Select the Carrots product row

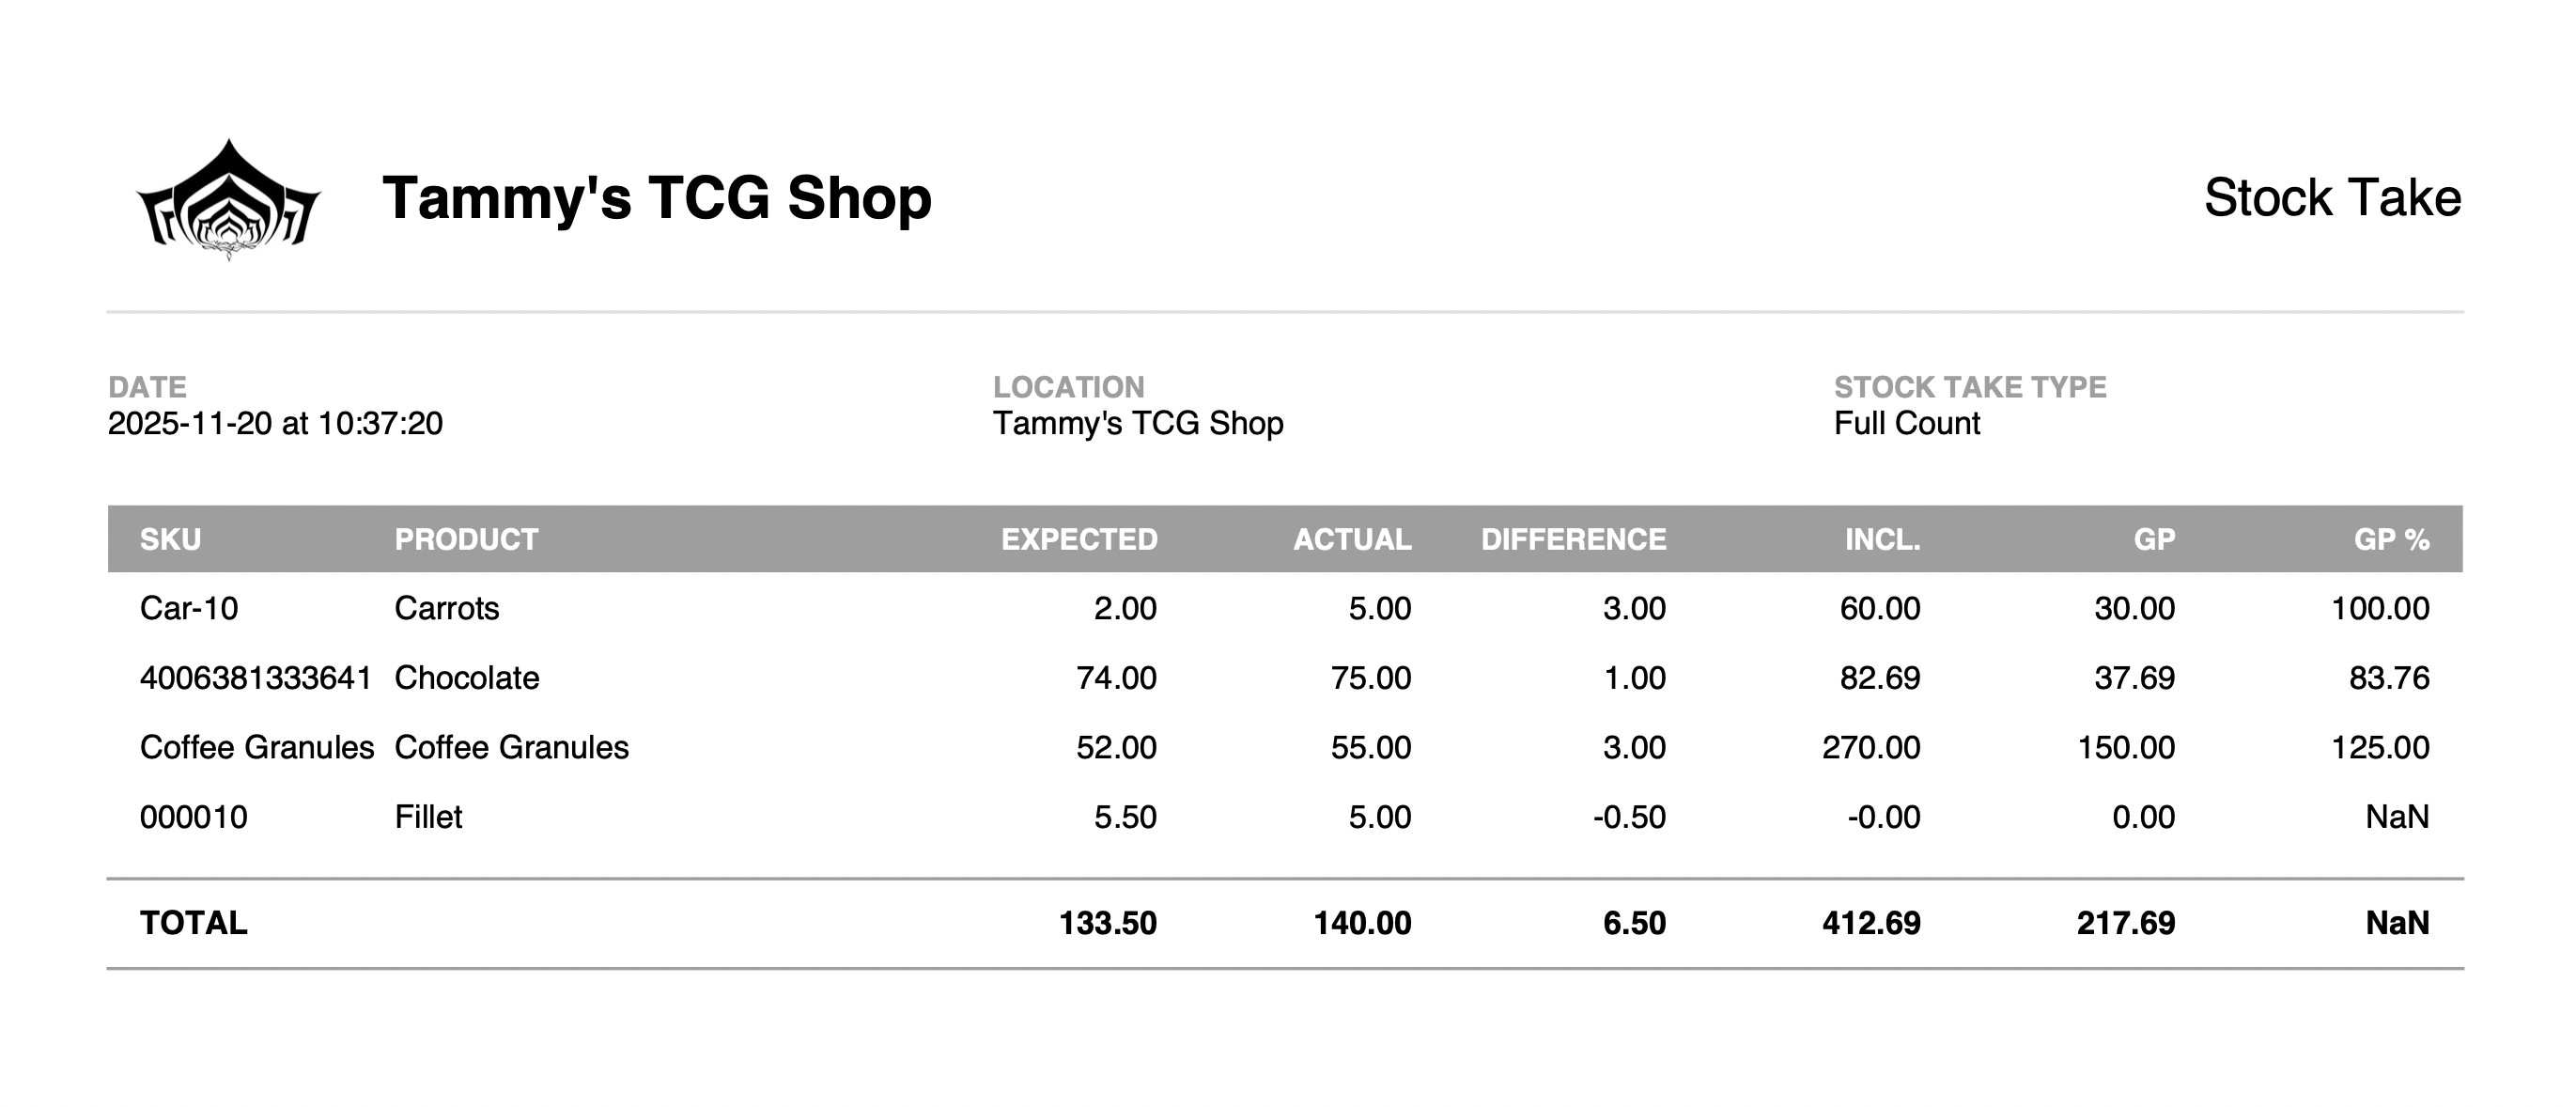point(446,608)
